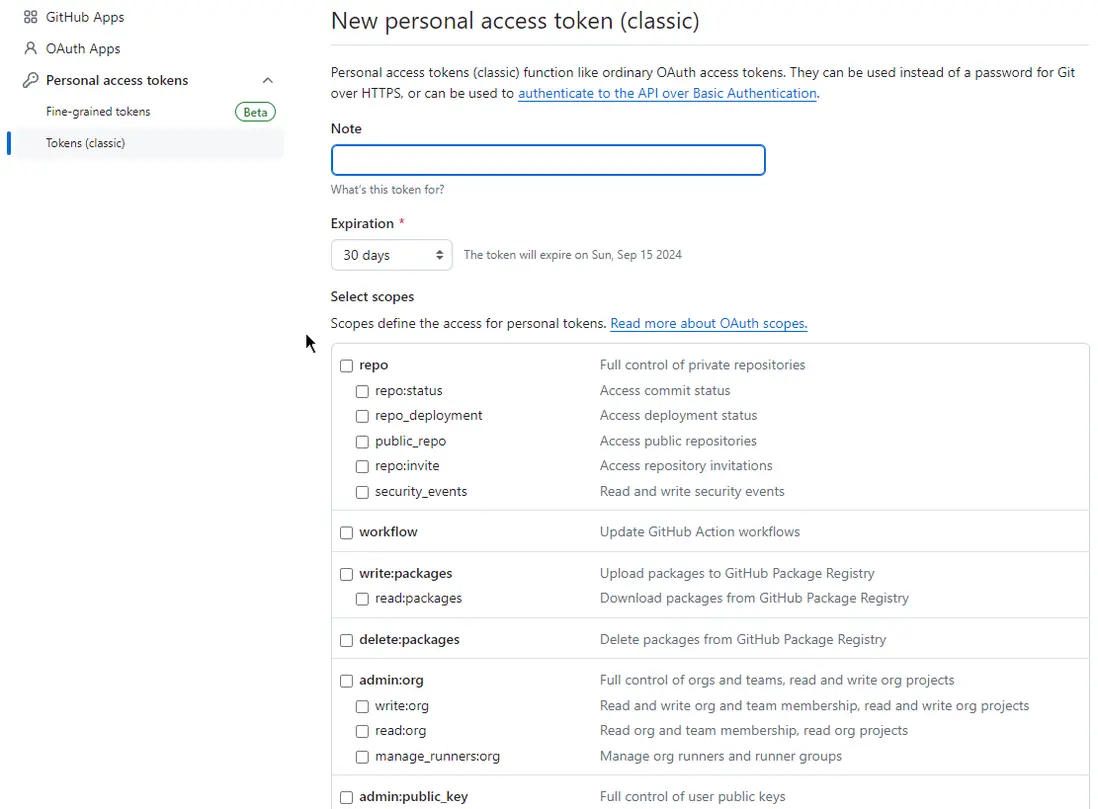1098x809 pixels.
Task: Open the Basic Authentication API link
Action: click(x=667, y=93)
